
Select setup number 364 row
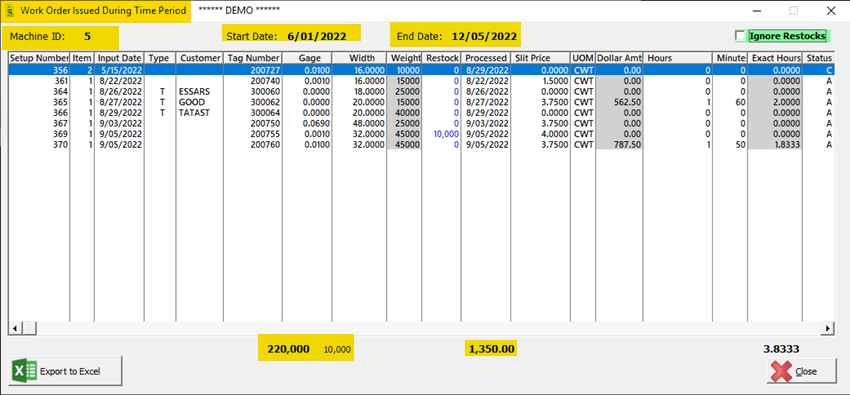point(421,92)
